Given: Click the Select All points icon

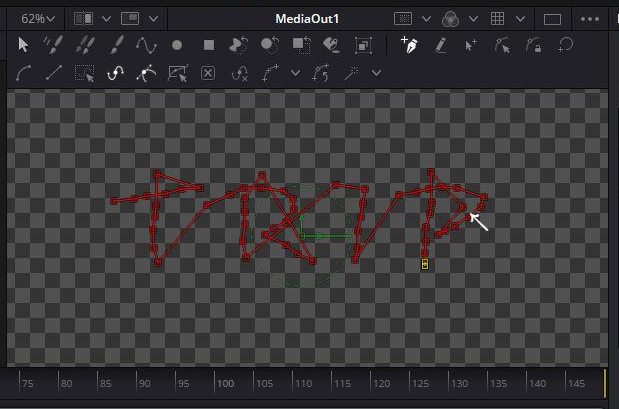Looking at the screenshot, I should pos(84,73).
